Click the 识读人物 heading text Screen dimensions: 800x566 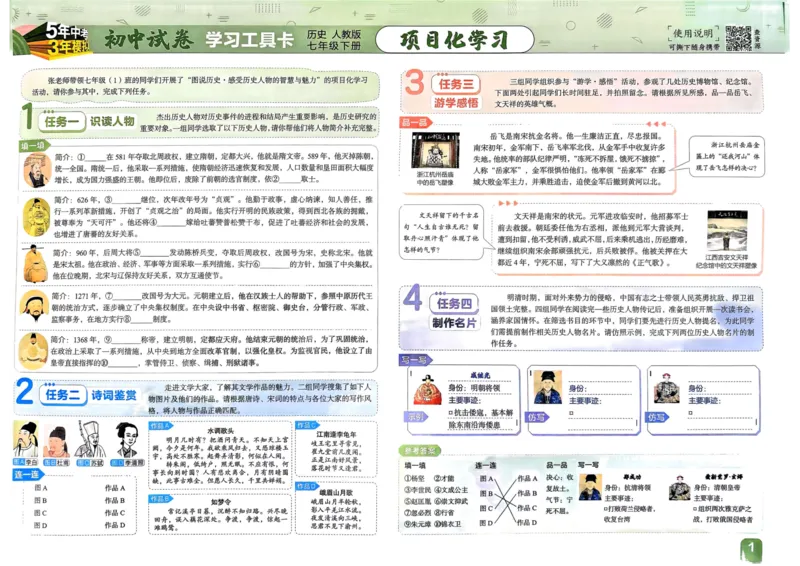112,121
